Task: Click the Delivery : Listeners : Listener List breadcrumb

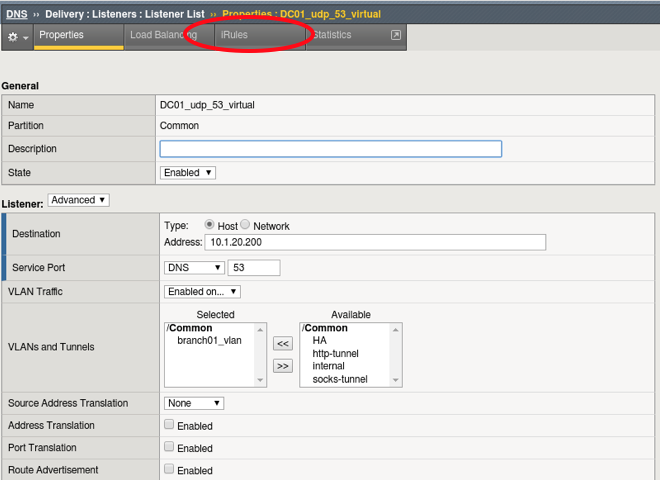Action: pyautogui.click(x=125, y=14)
